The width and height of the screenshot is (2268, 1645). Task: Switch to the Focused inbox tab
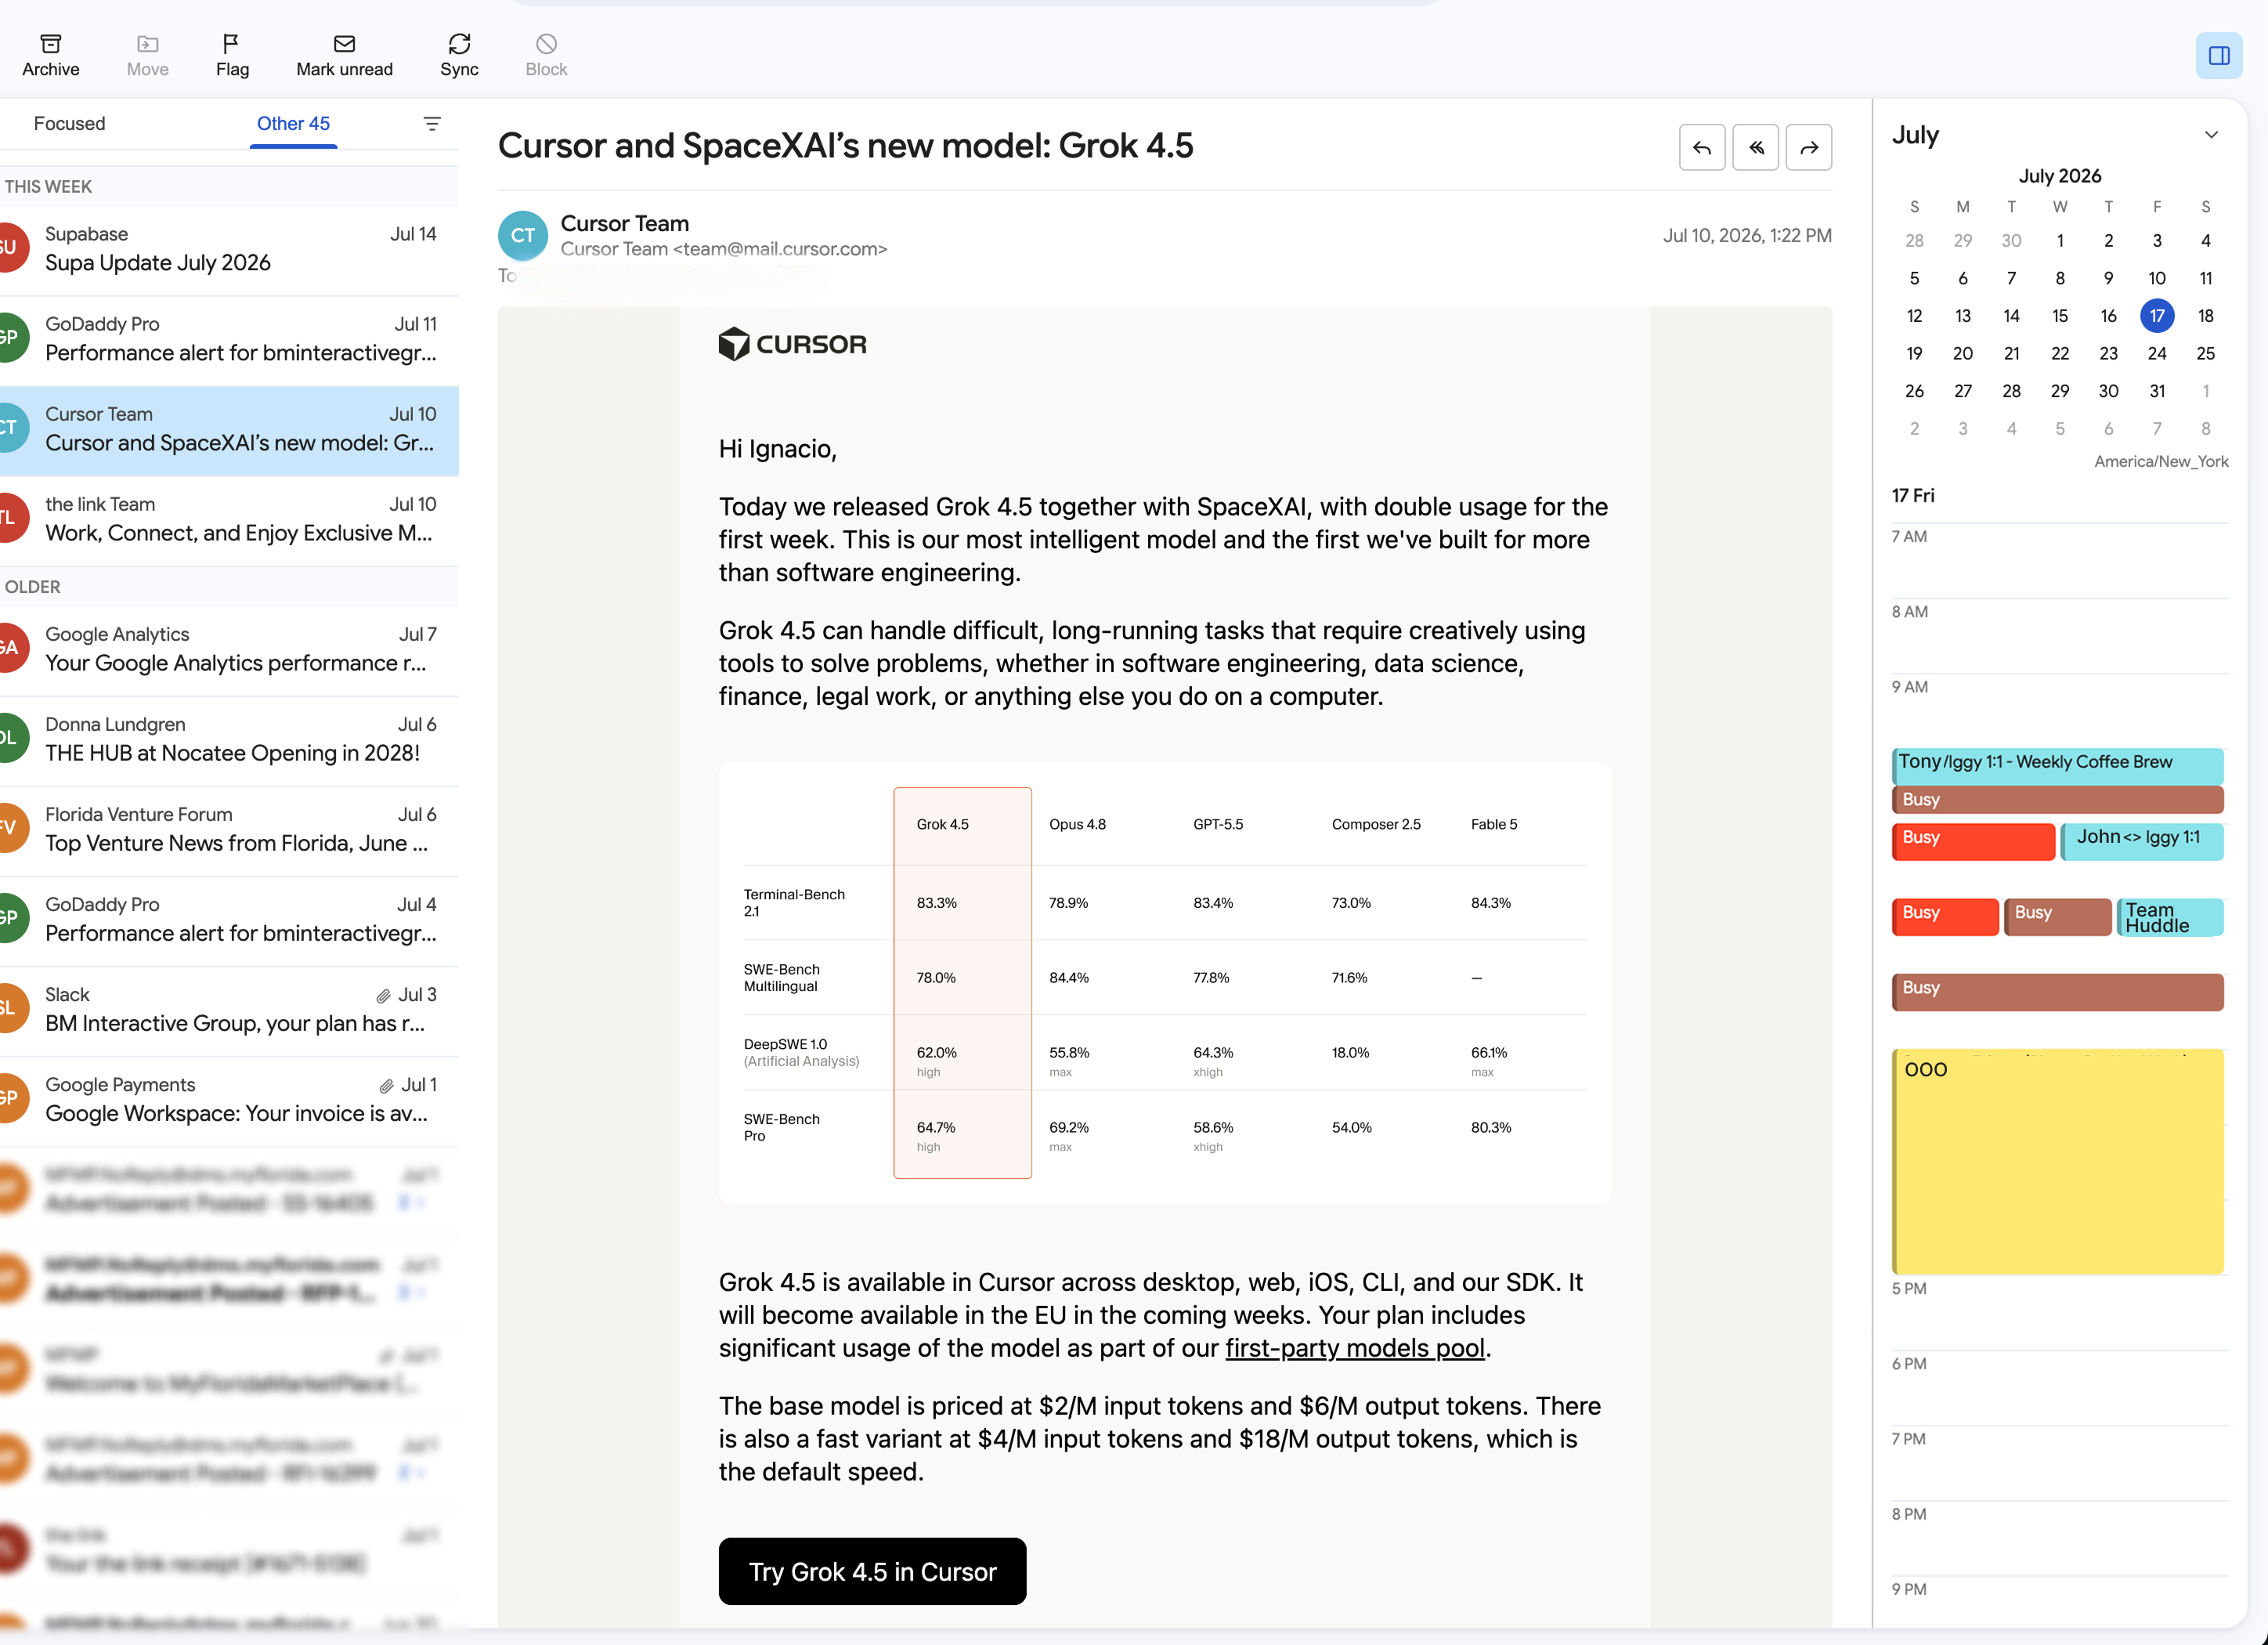pos(69,124)
